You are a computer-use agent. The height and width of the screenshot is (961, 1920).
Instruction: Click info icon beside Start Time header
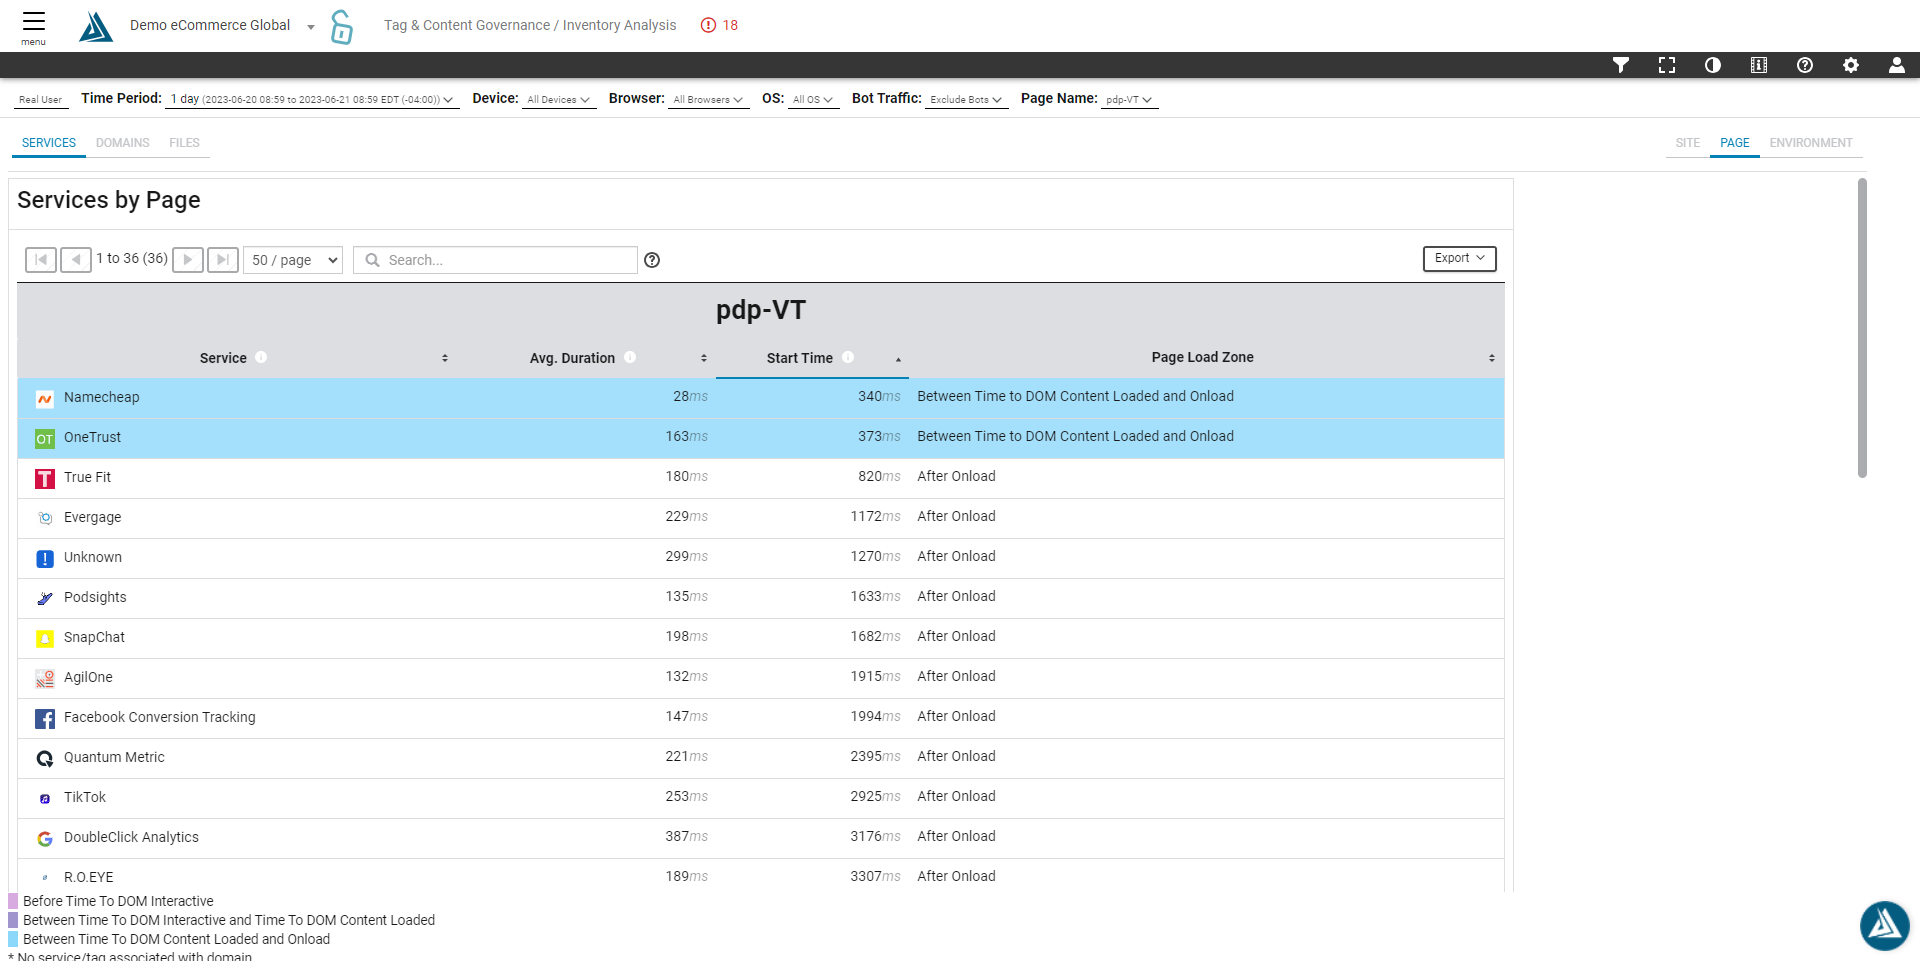(848, 357)
